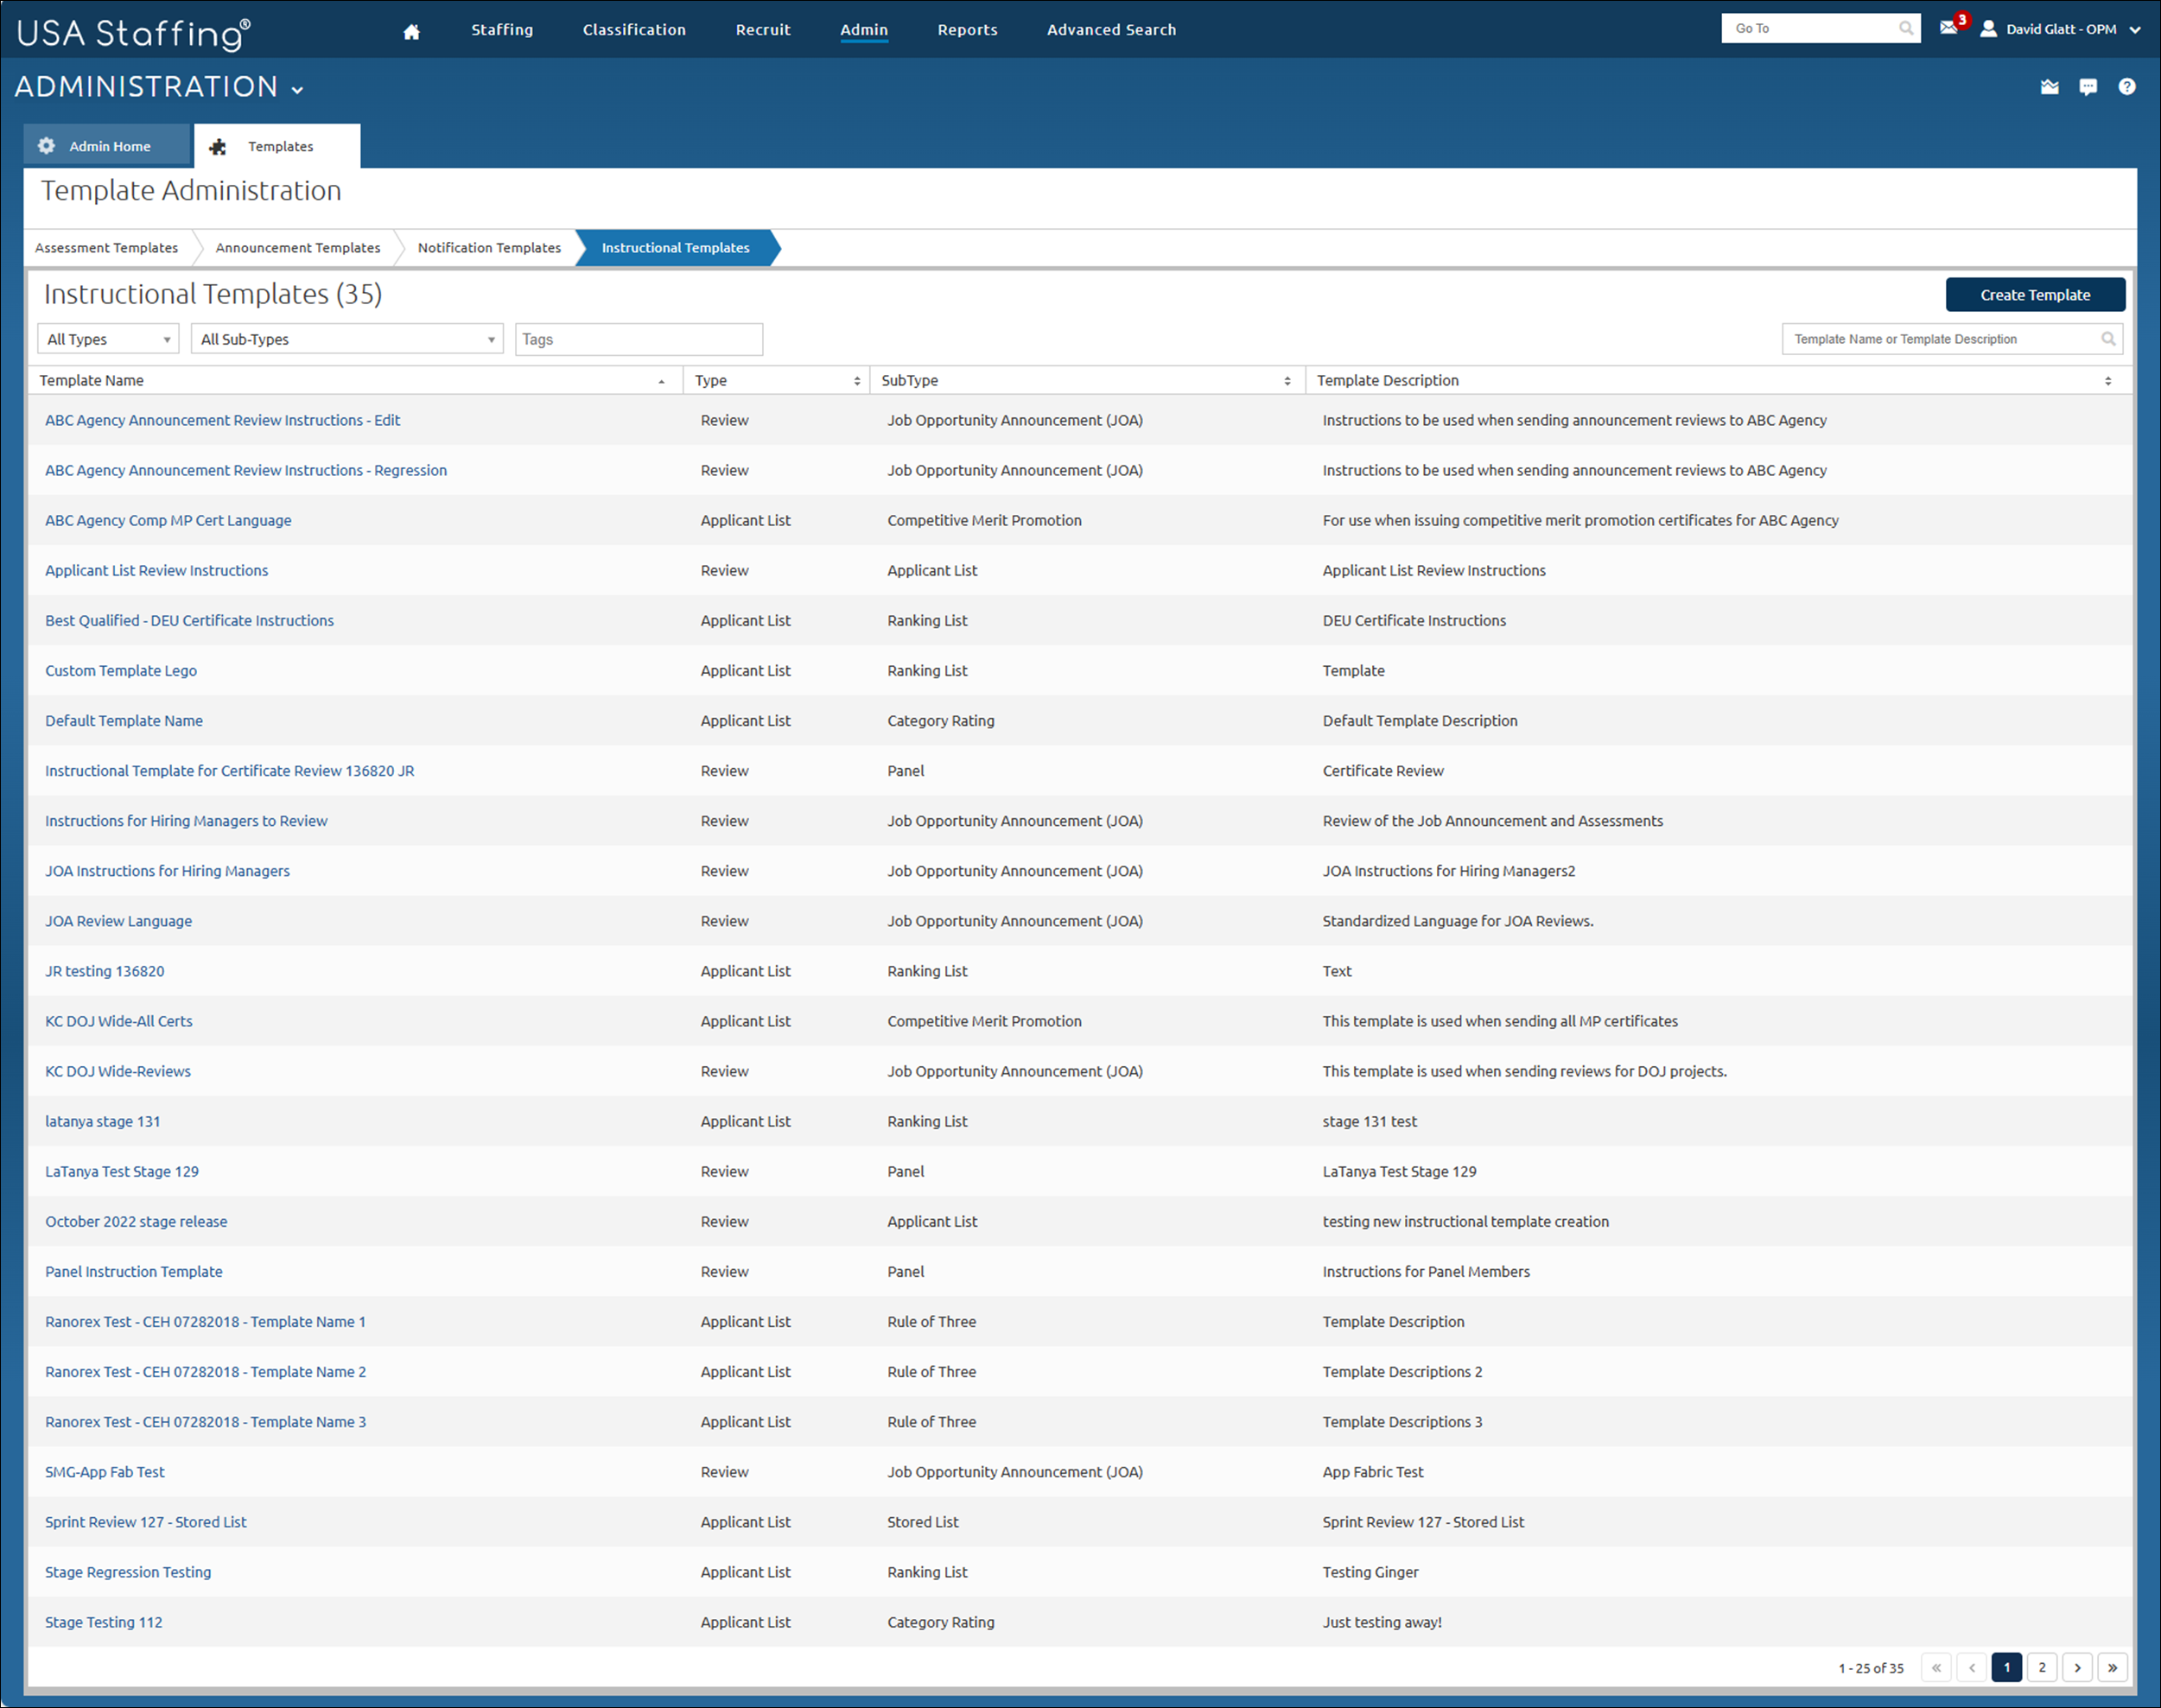This screenshot has width=2161, height=1708.
Task: Click the Templates puzzle piece icon
Action: coord(217,147)
